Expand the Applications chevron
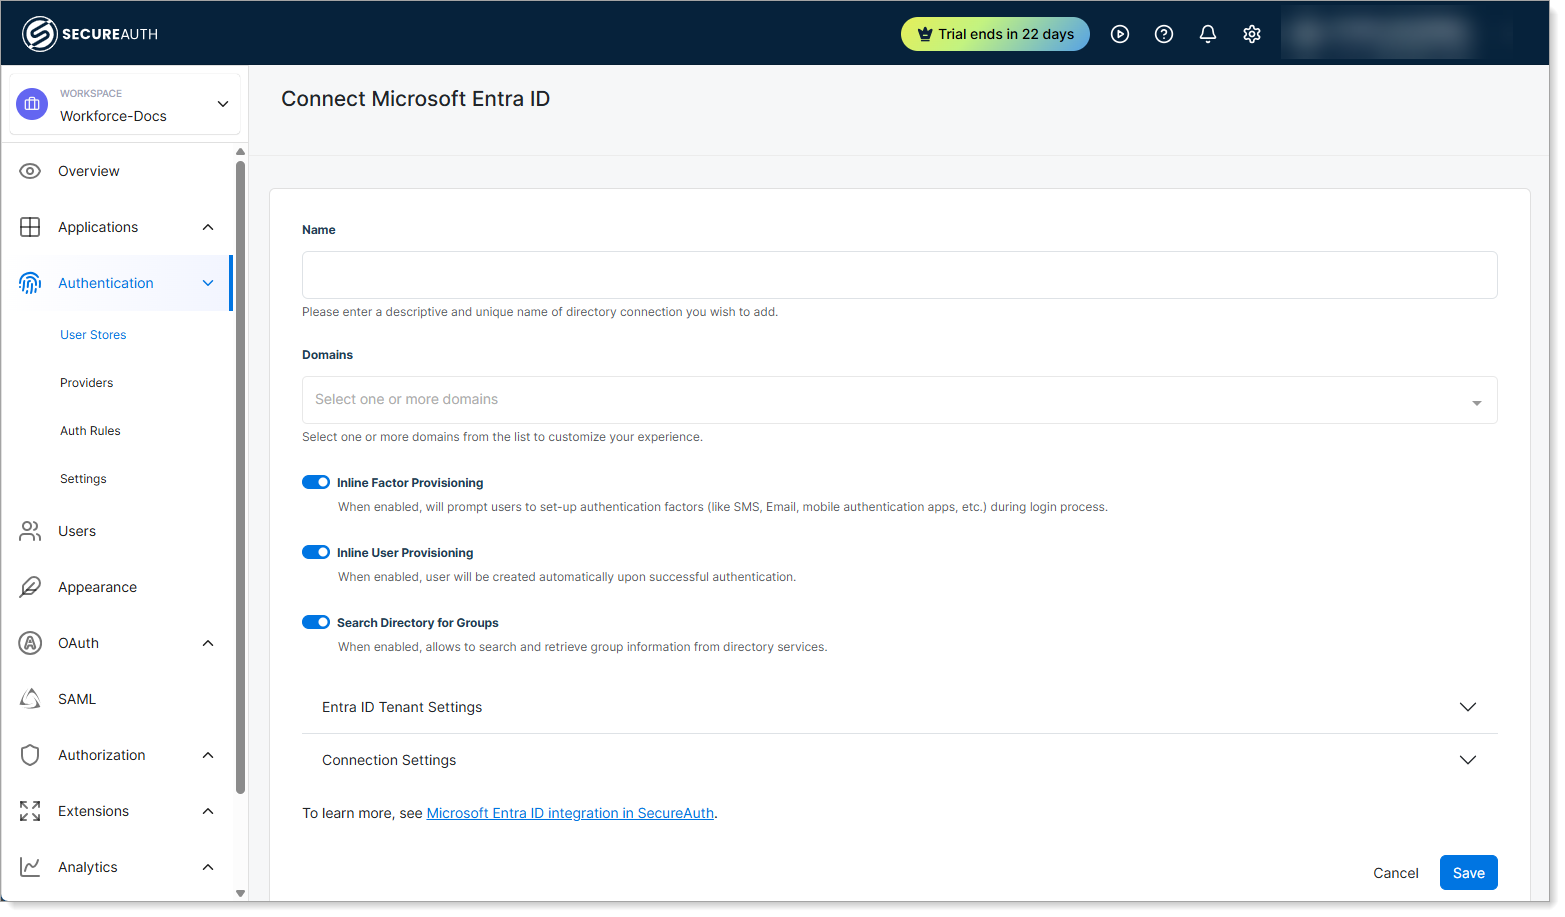 tap(208, 227)
